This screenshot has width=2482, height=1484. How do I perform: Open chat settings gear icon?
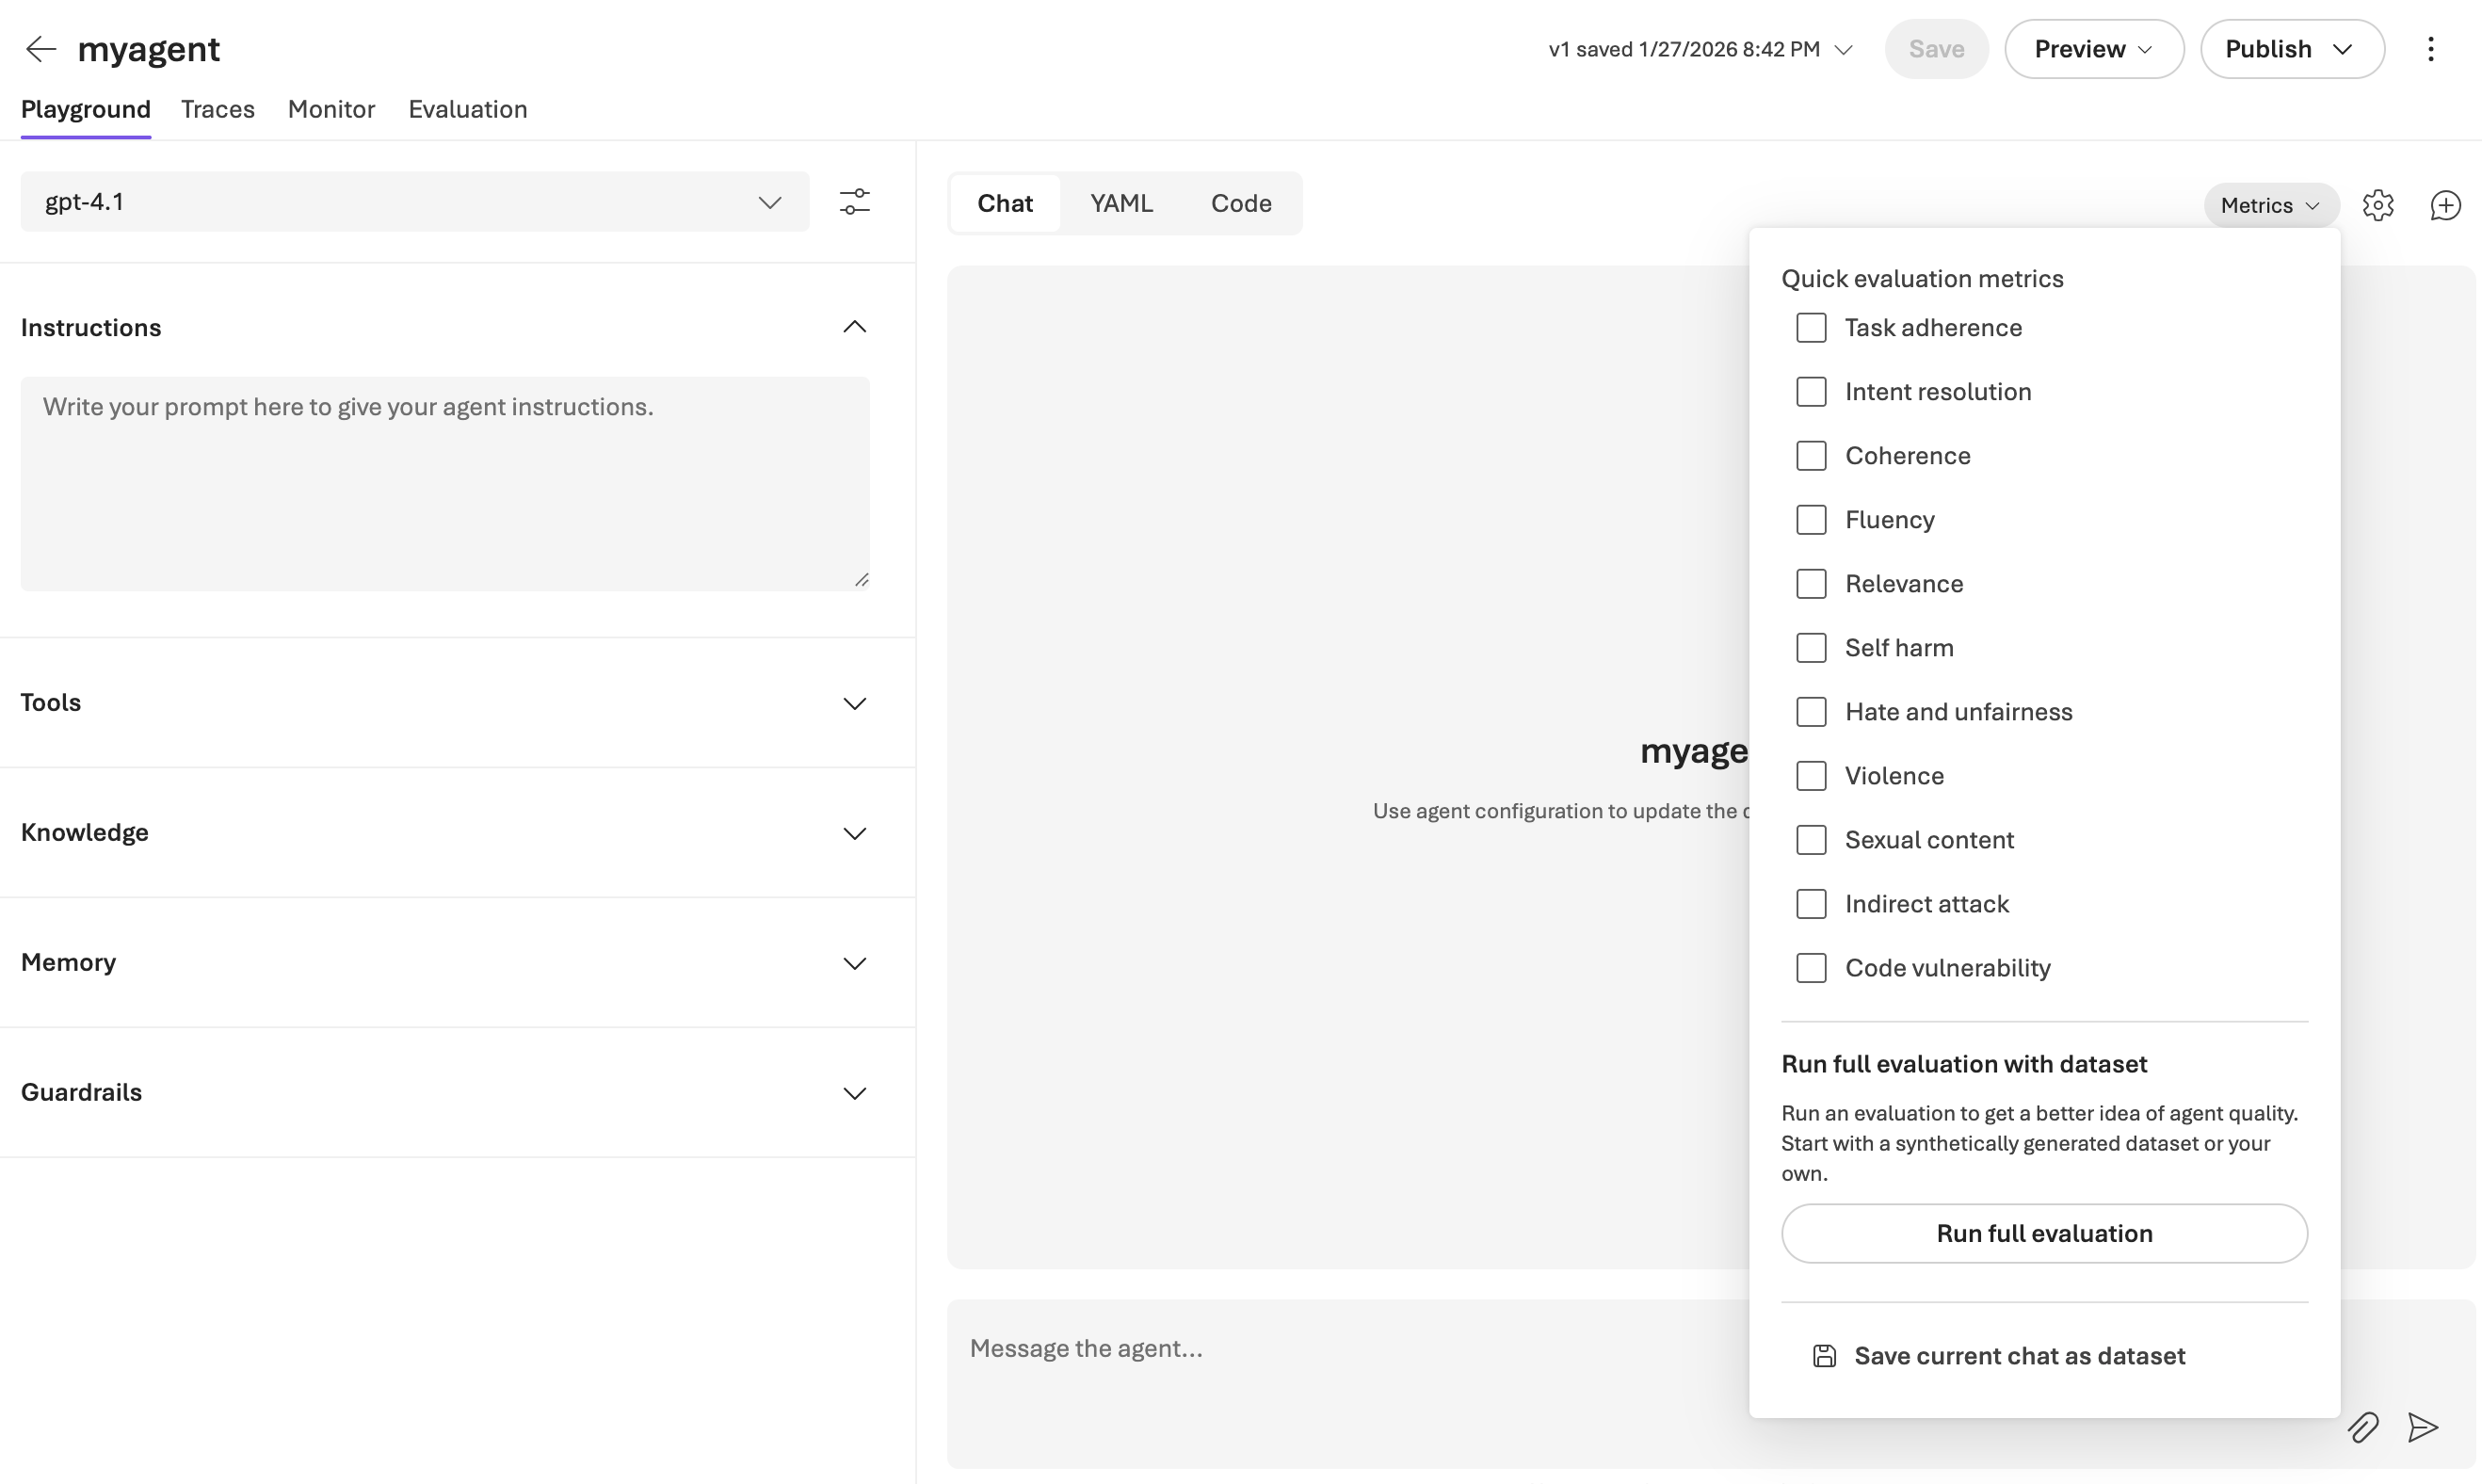click(x=2378, y=205)
